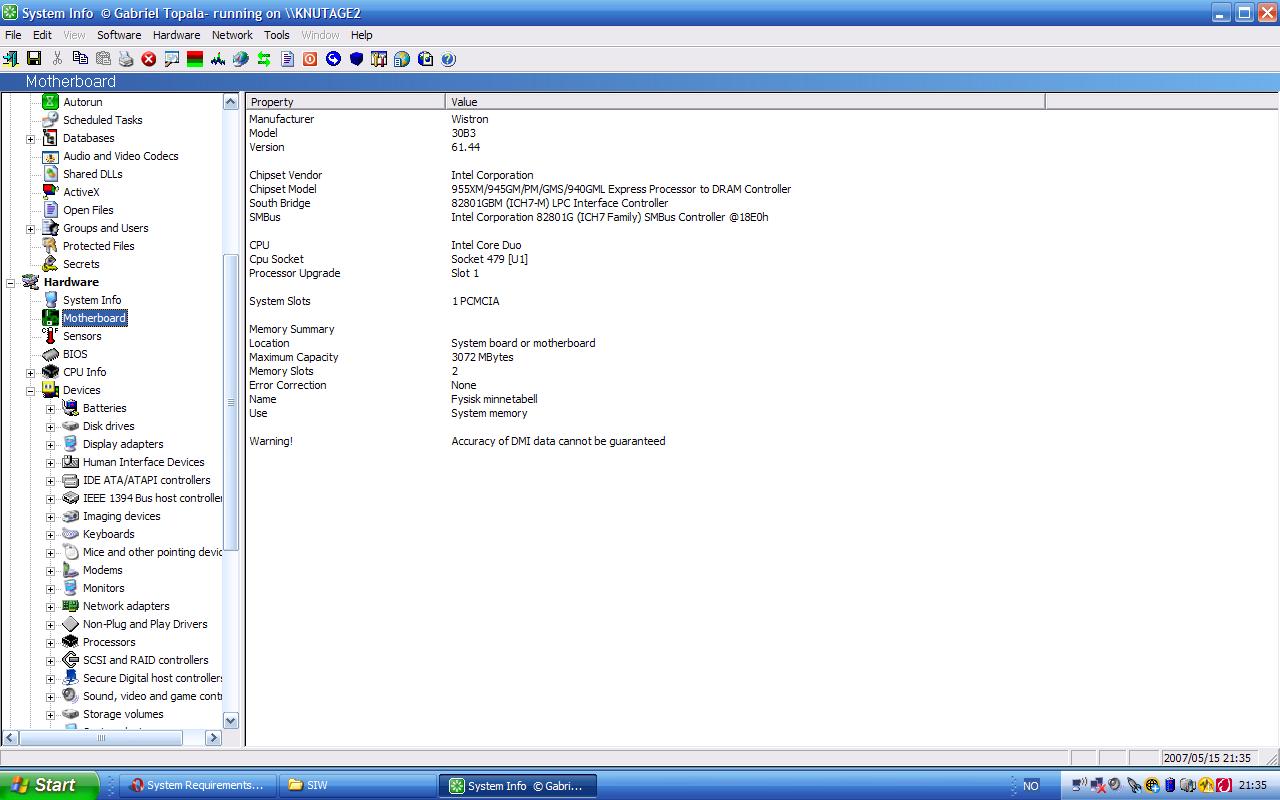Select Storage volumes tree item
This screenshot has height=800, width=1280.
pyautogui.click(x=123, y=714)
